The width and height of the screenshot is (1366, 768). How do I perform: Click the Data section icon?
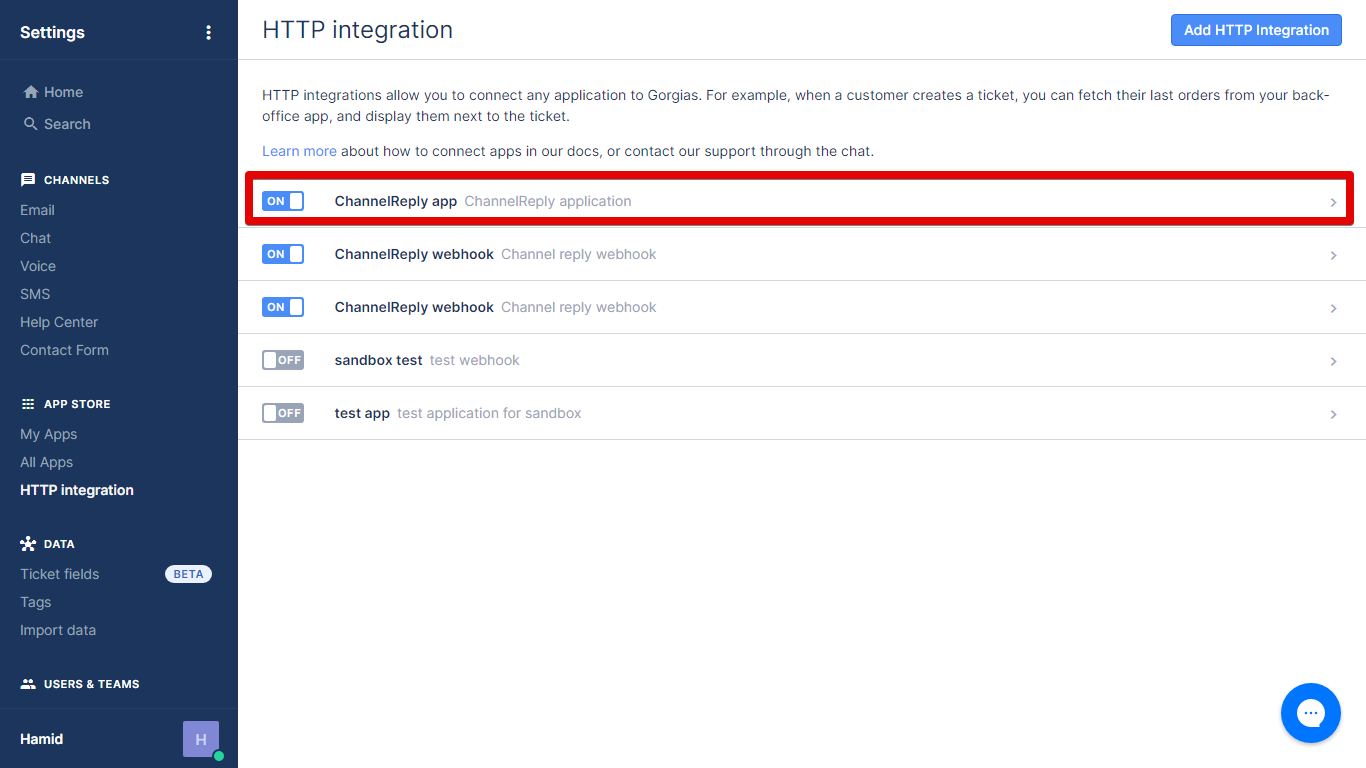pyautogui.click(x=28, y=544)
